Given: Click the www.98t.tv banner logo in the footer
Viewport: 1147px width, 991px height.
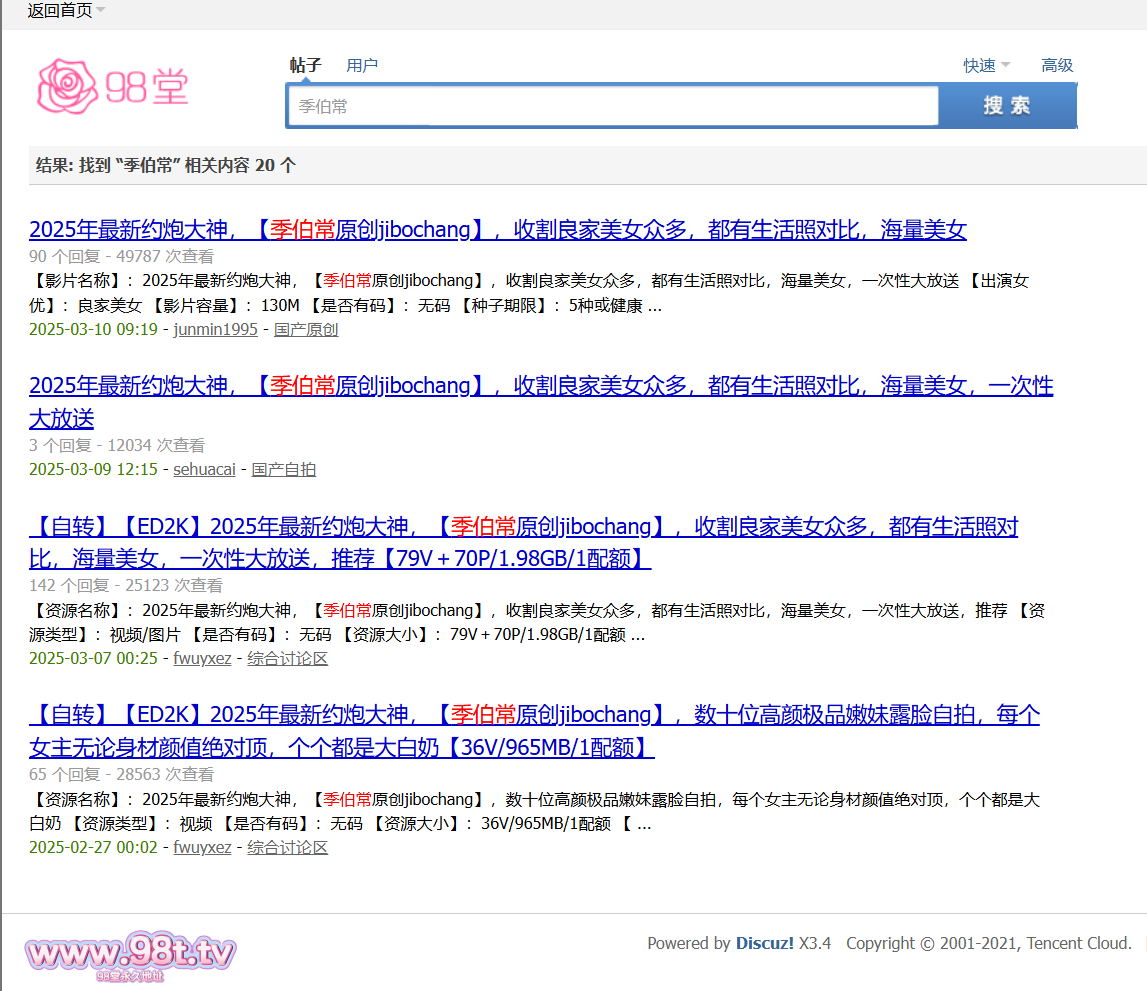Looking at the screenshot, I should point(131,955).
